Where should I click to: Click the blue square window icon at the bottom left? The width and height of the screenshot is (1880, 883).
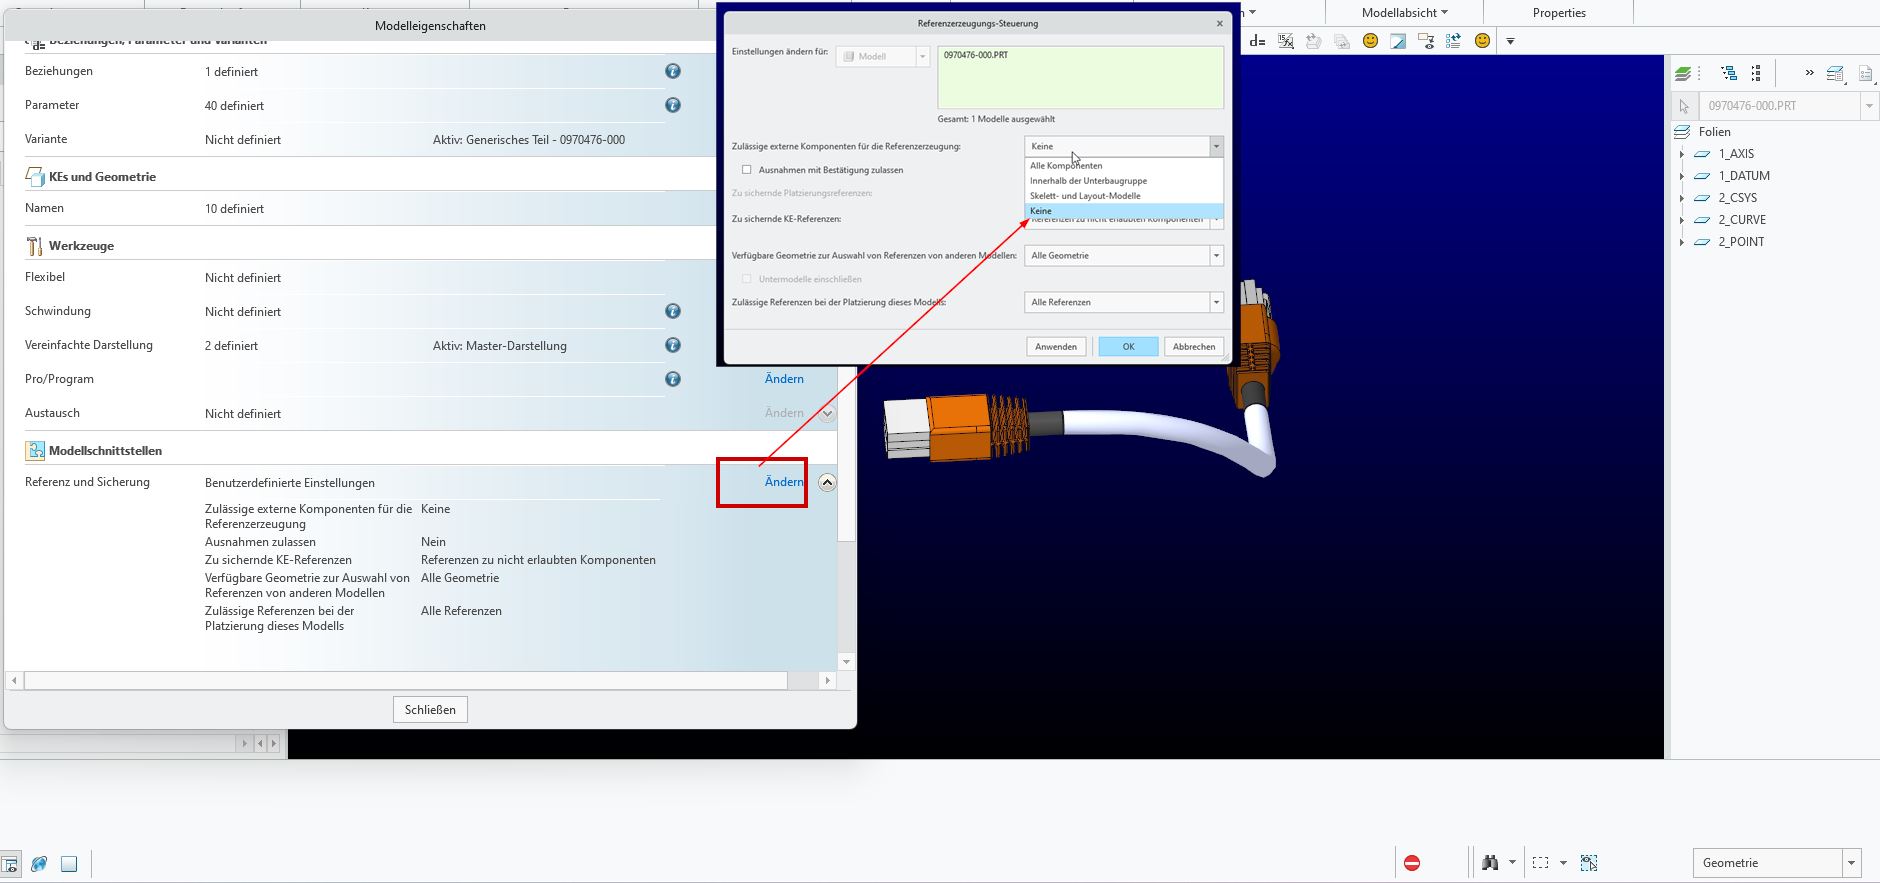point(69,864)
